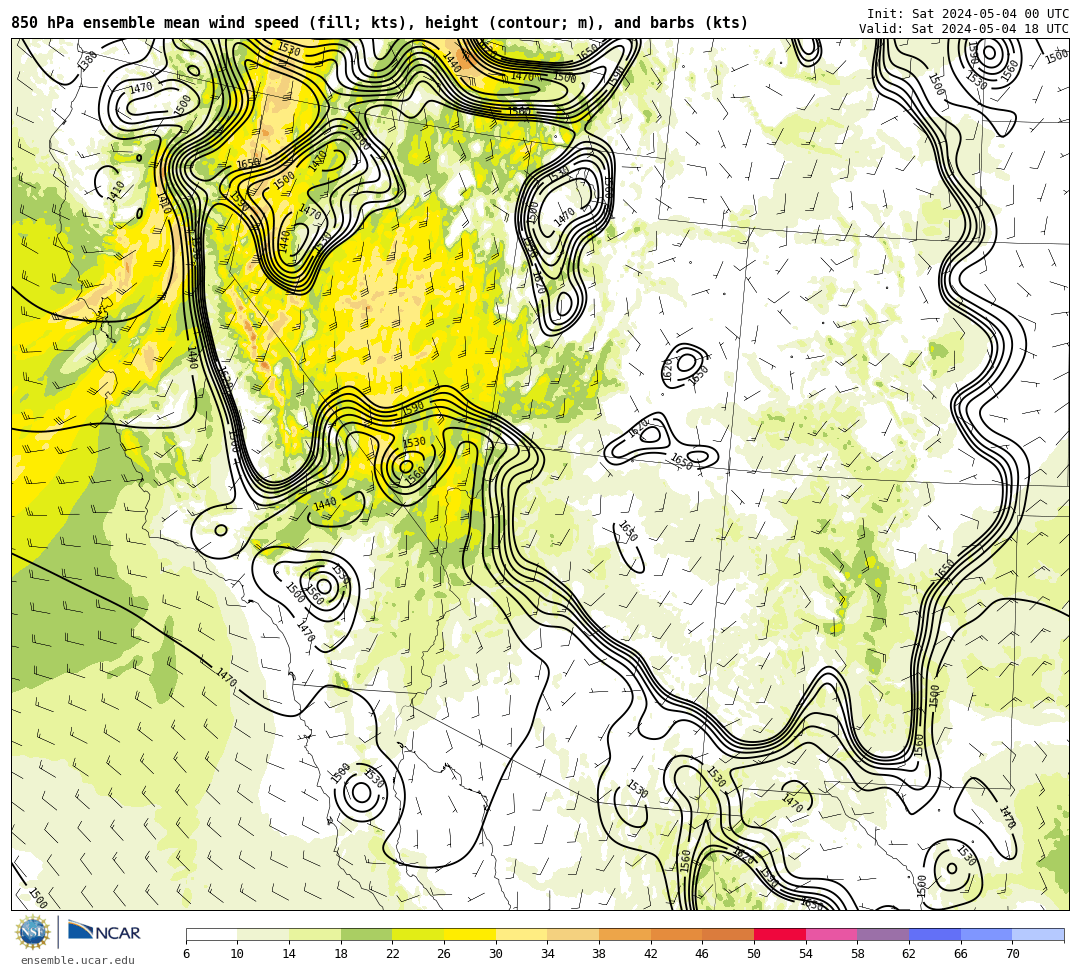The height and width of the screenshot is (973, 1080).
Task: Click the pale green 10-14 kts swatch
Action: coord(263,934)
